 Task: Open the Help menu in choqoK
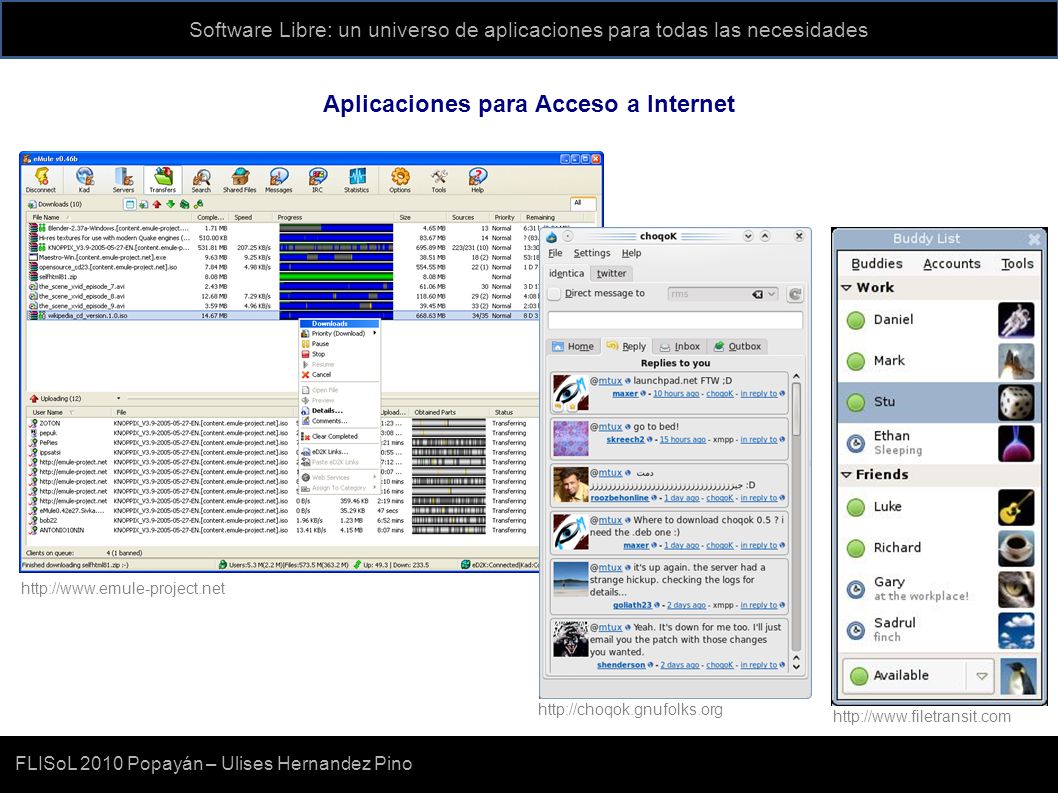point(632,253)
